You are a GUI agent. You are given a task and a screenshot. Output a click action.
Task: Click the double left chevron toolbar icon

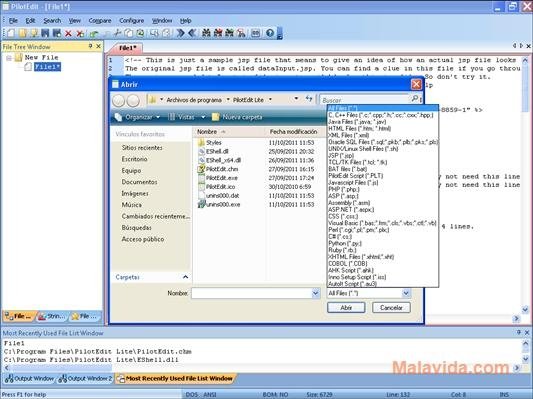point(192,33)
